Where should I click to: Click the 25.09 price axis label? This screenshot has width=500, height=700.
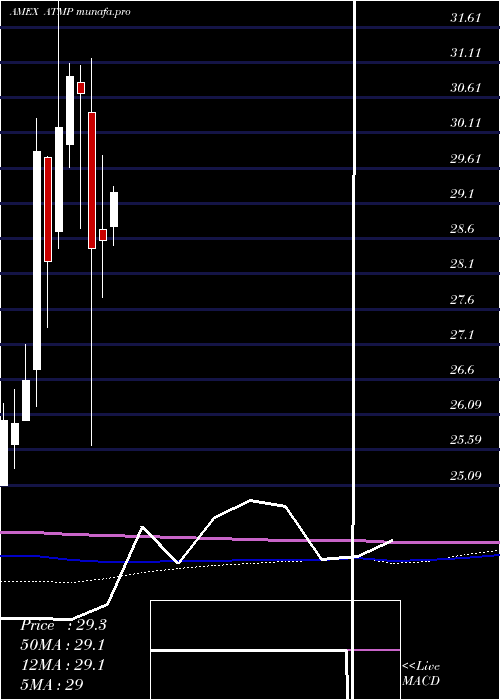click(x=466, y=475)
